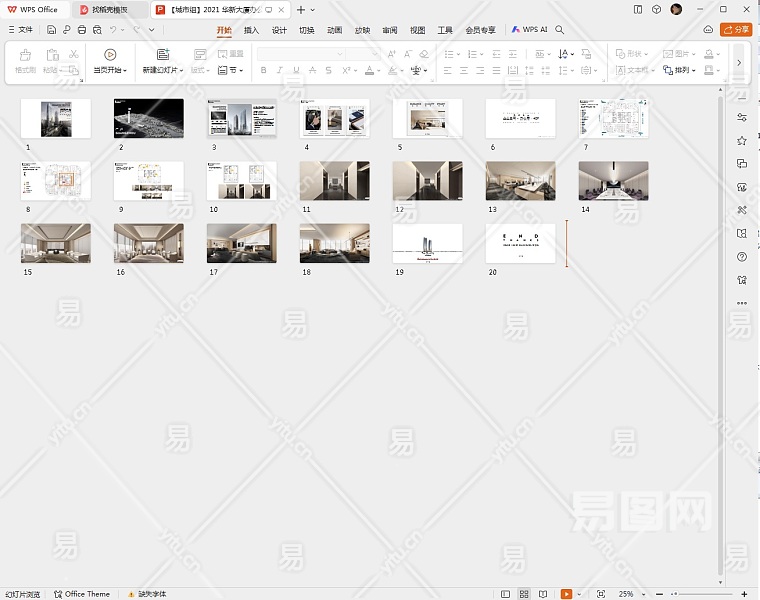Switch to slide sorter view in status bar
The width and height of the screenshot is (760, 600).
point(524,594)
